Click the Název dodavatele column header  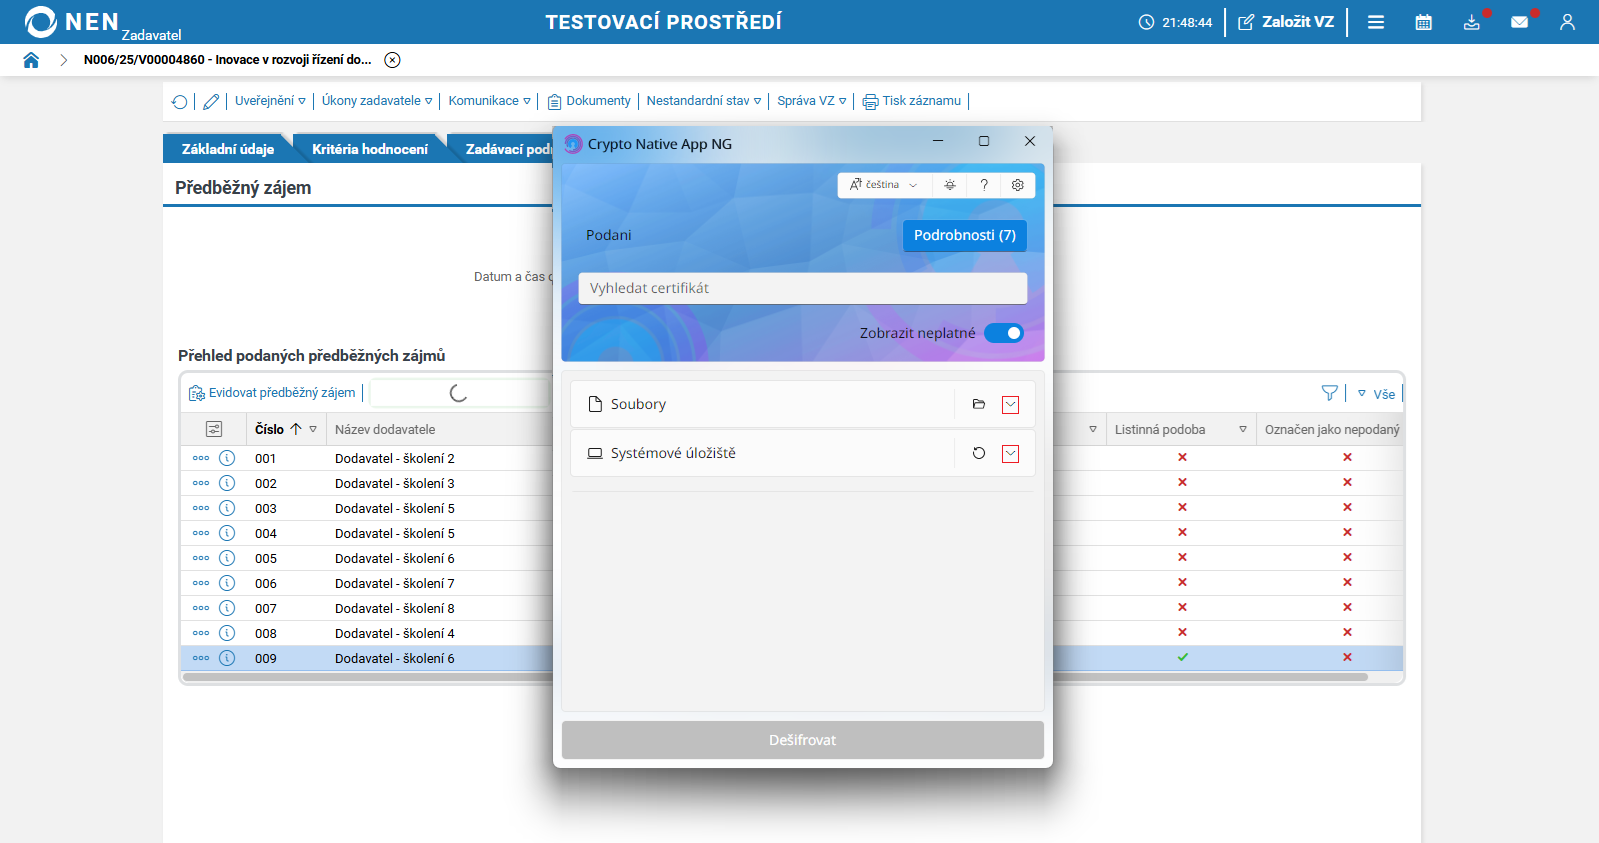pyautogui.click(x=385, y=429)
